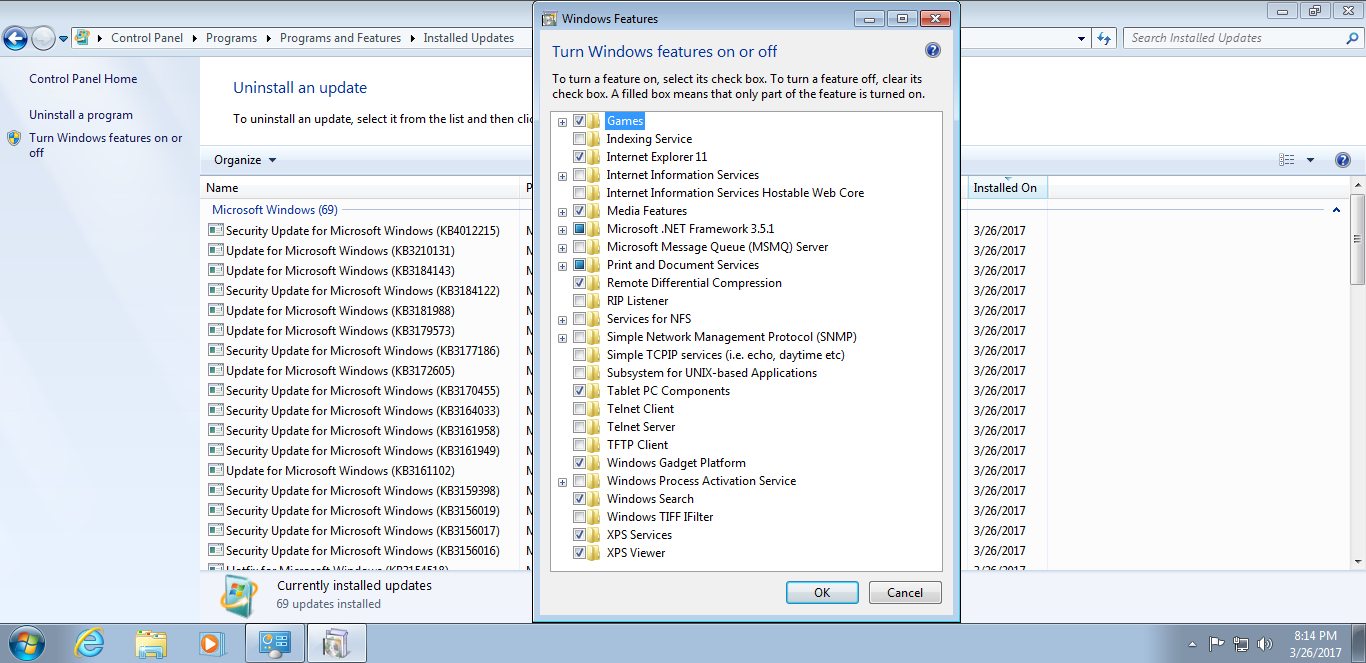
Task: Enable the Indexing Service checkbox
Action: [579, 139]
